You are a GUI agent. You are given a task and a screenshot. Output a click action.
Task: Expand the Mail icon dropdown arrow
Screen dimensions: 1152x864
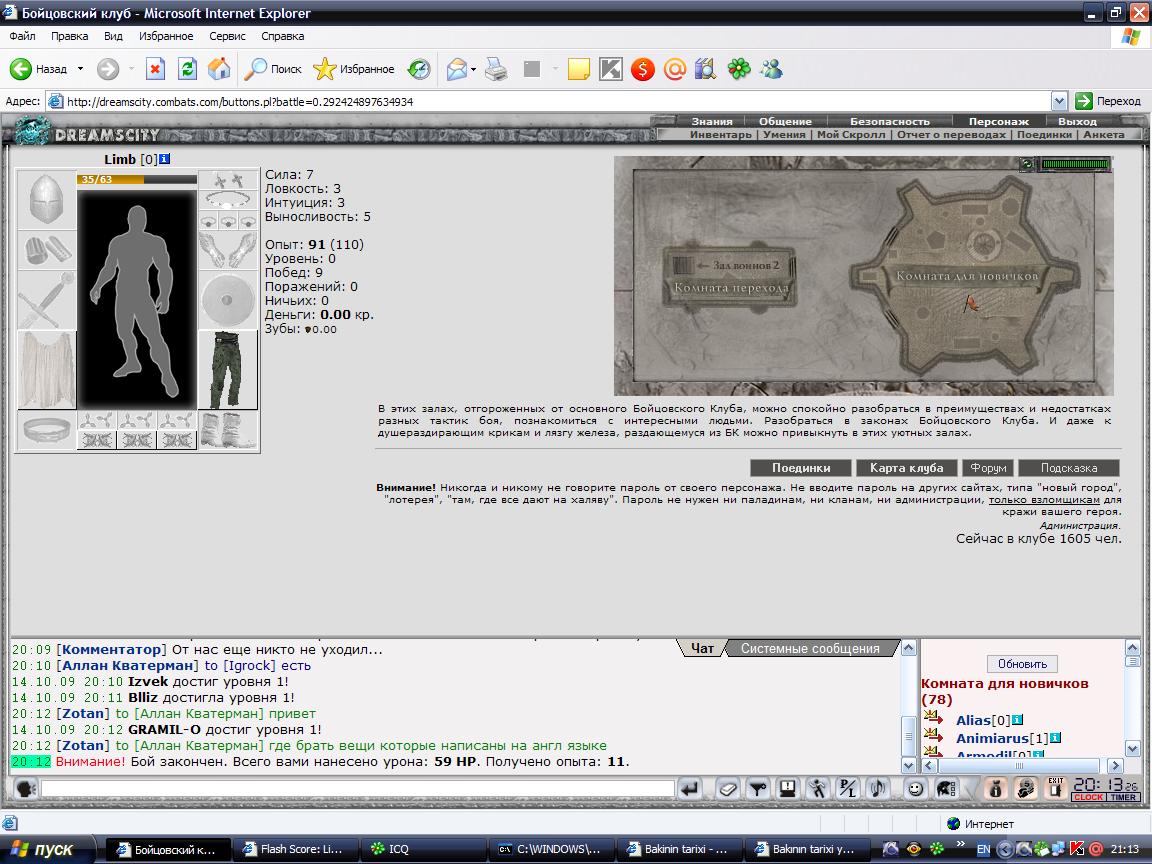coord(473,69)
